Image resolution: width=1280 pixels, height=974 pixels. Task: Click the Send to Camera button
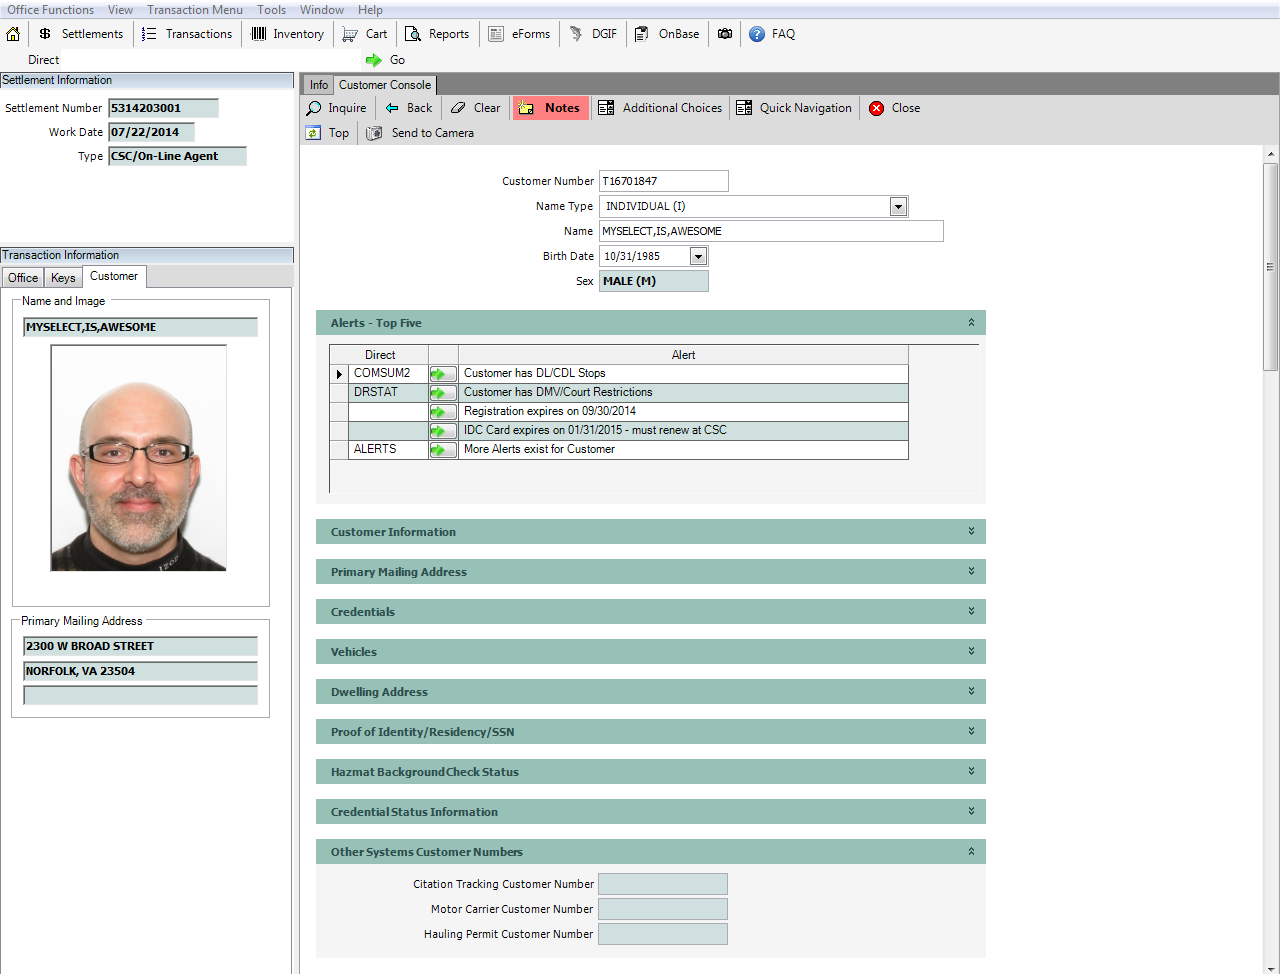click(419, 132)
